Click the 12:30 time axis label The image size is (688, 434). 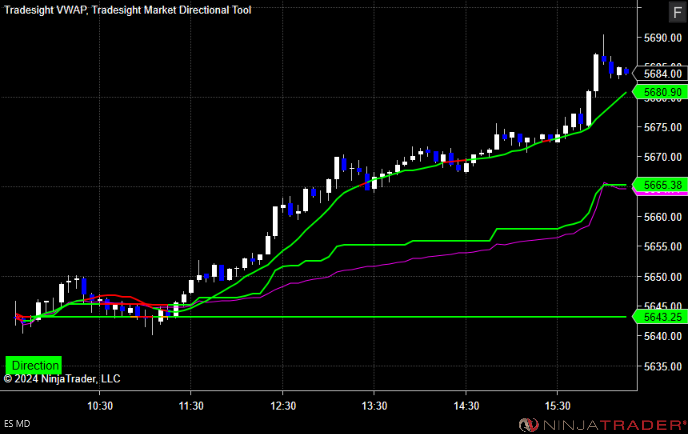click(x=283, y=406)
